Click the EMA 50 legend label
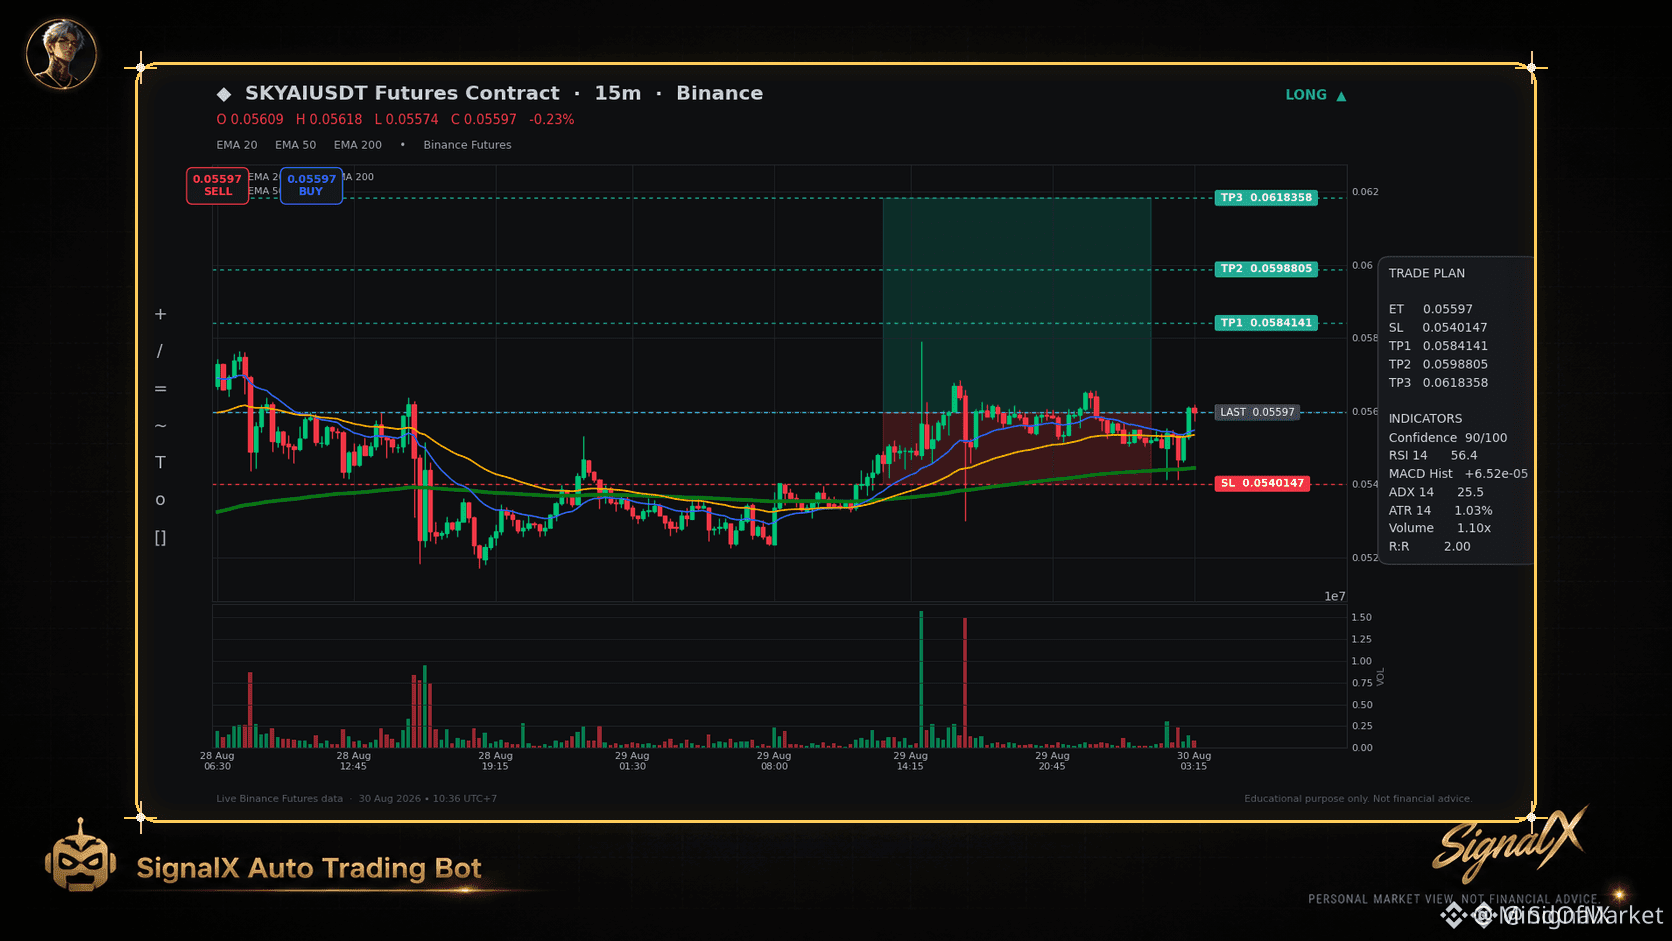The image size is (1672, 941). click(296, 145)
